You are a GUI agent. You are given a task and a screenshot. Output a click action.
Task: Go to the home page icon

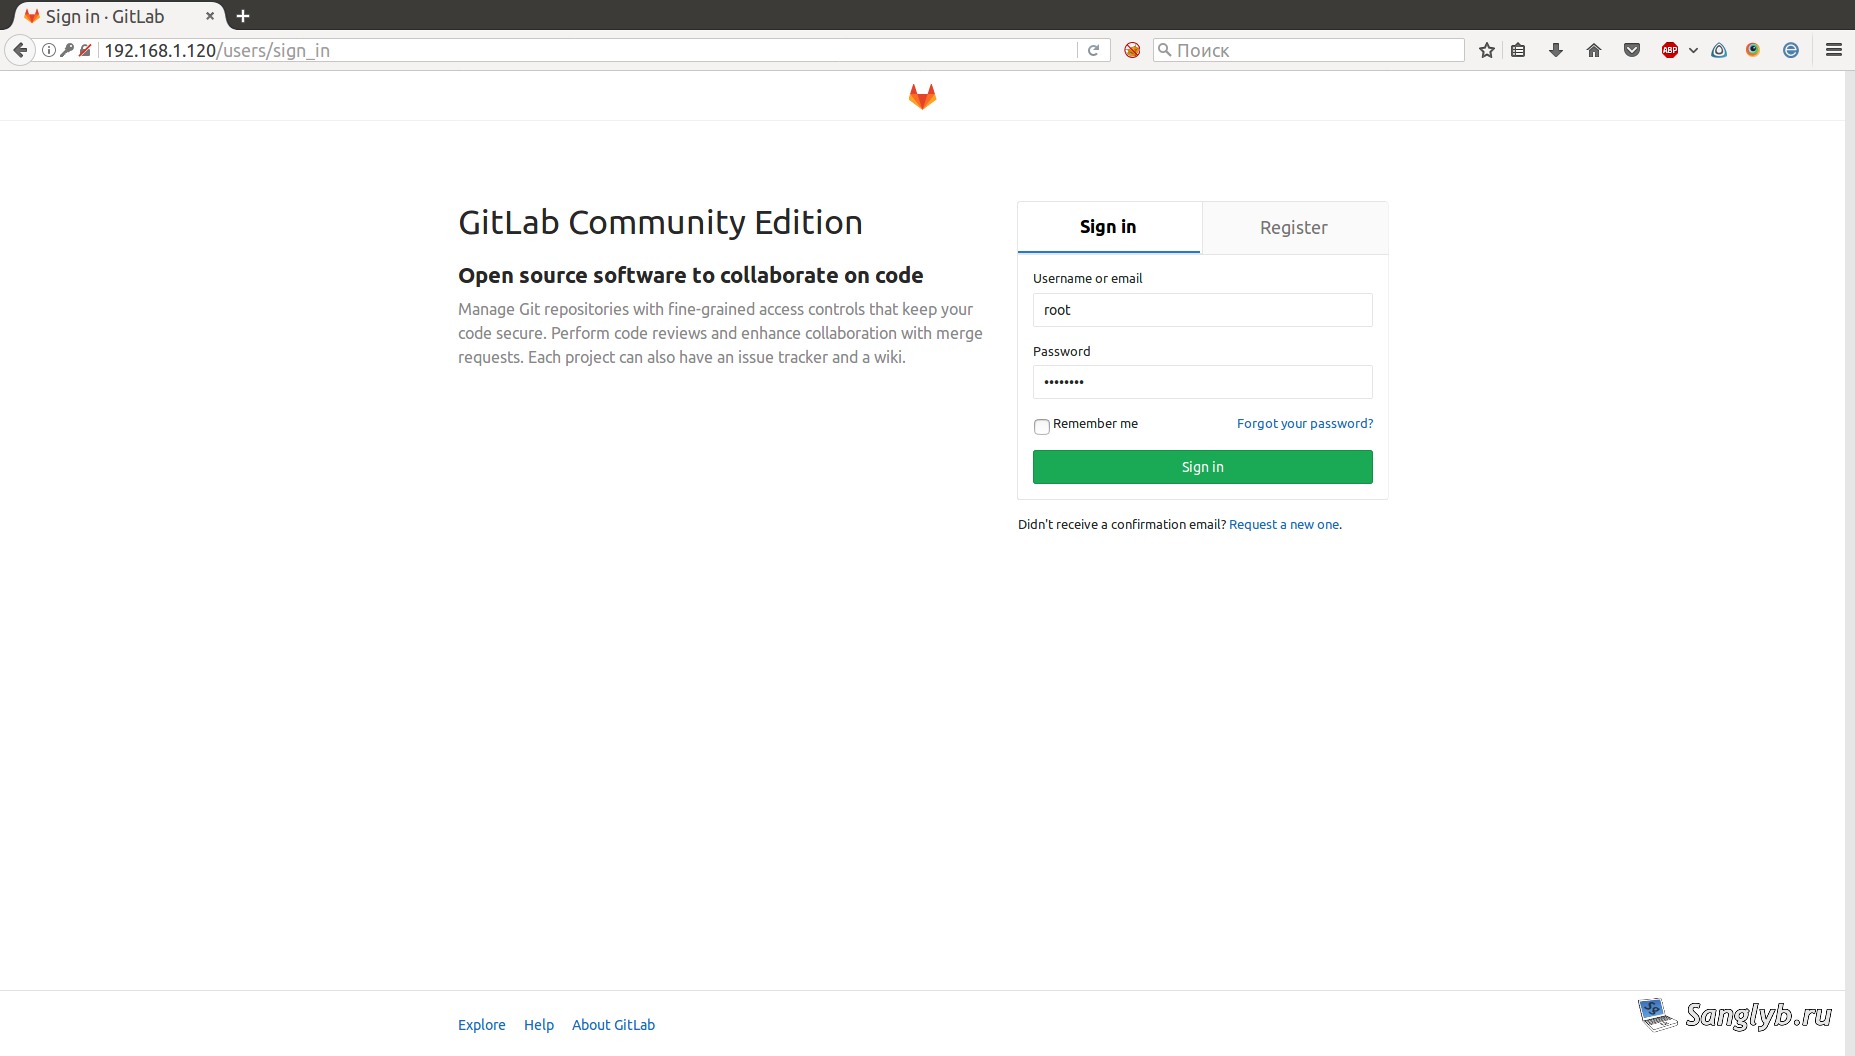pos(1594,50)
